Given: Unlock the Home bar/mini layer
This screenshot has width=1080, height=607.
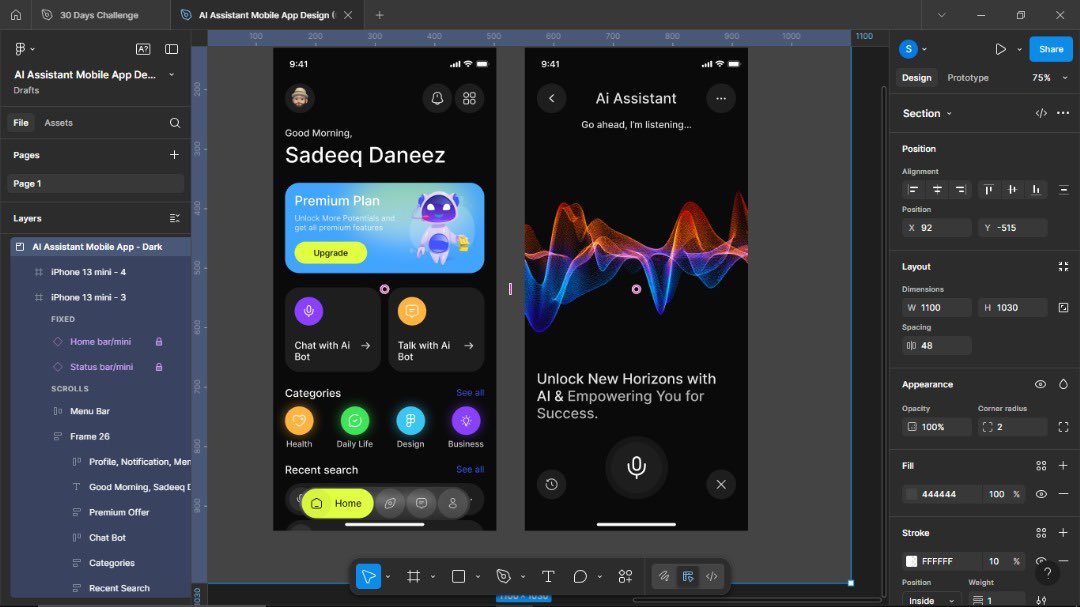Looking at the screenshot, I should pyautogui.click(x=159, y=342).
